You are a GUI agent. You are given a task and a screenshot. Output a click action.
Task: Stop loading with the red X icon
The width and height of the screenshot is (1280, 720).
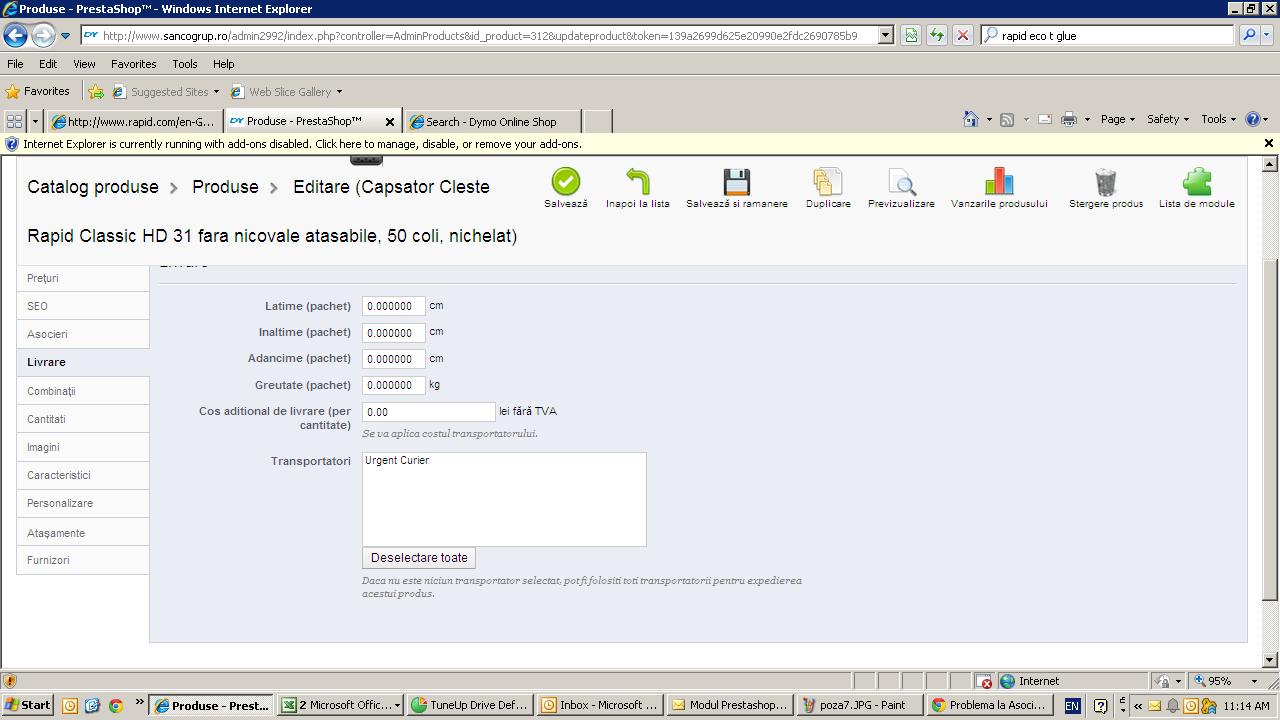(x=963, y=35)
